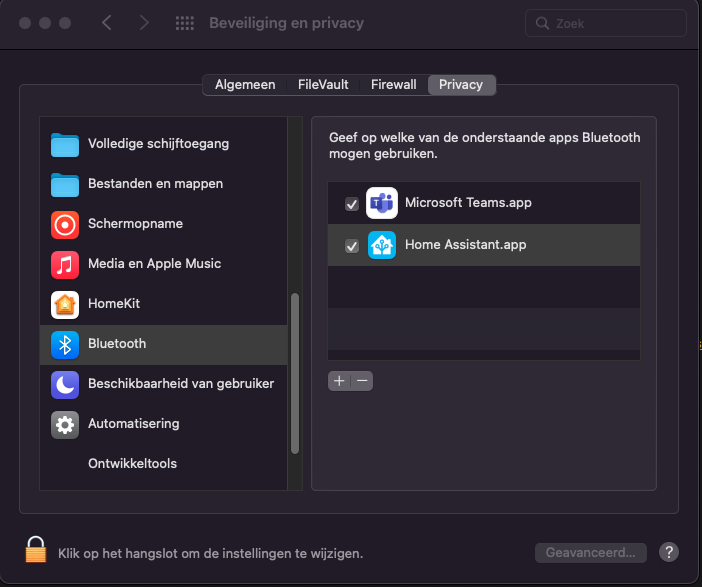Viewport: 702px width, 587px height.
Task: Click the zoom window button
Action: (x=65, y=23)
